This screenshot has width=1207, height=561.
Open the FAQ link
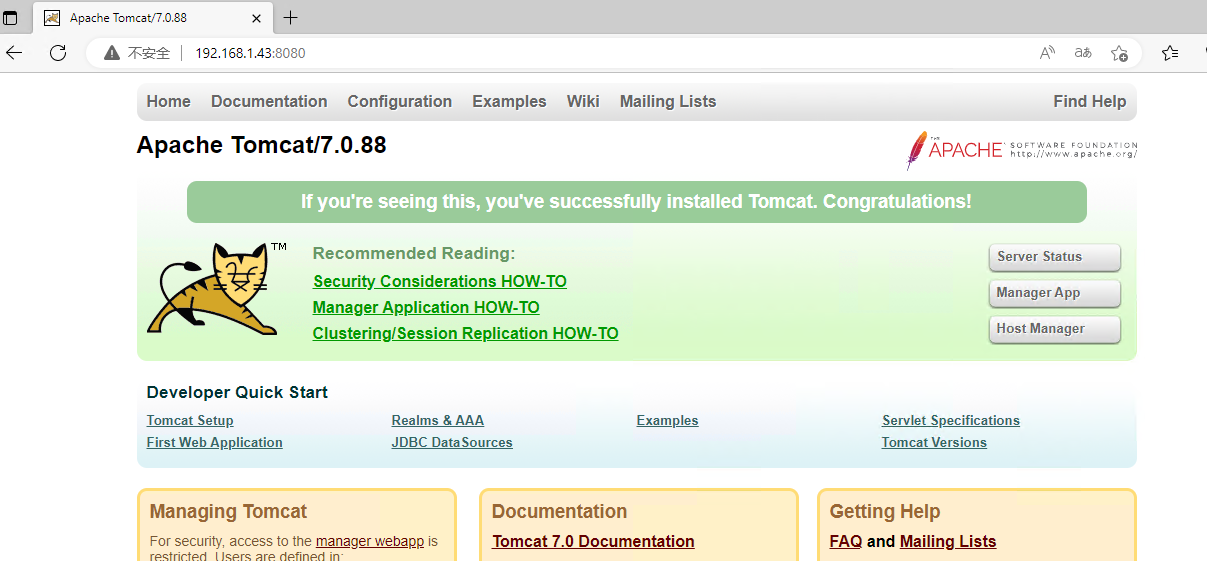pyautogui.click(x=846, y=541)
